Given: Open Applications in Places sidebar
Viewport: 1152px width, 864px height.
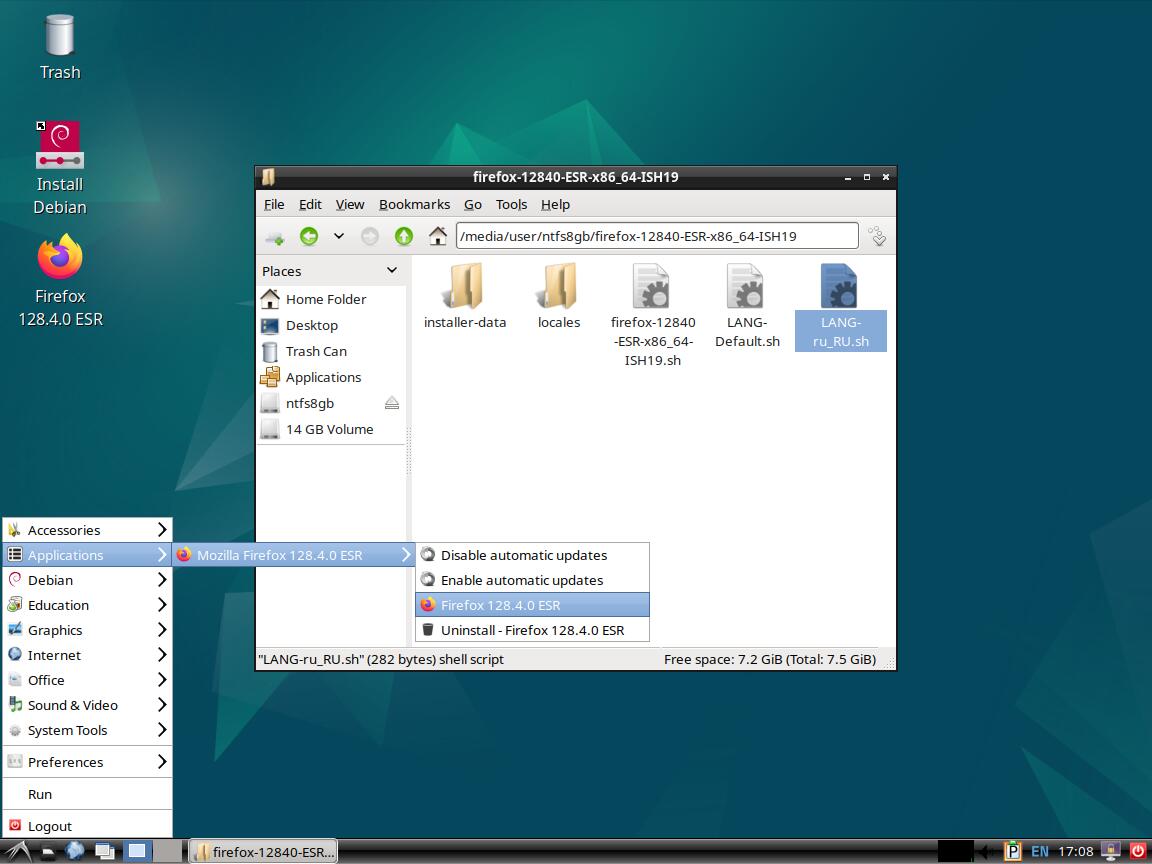Looking at the screenshot, I should coord(331,378).
